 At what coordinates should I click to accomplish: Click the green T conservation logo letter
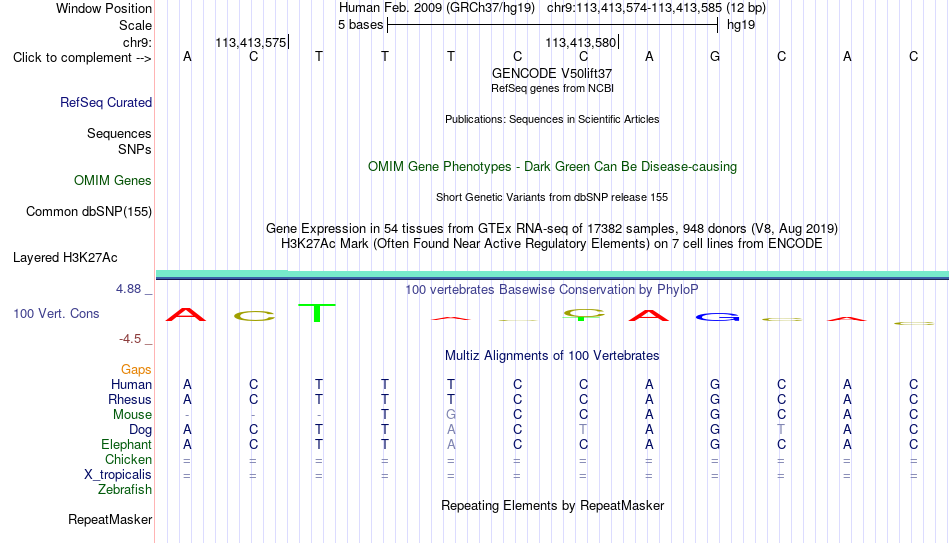pos(317,313)
